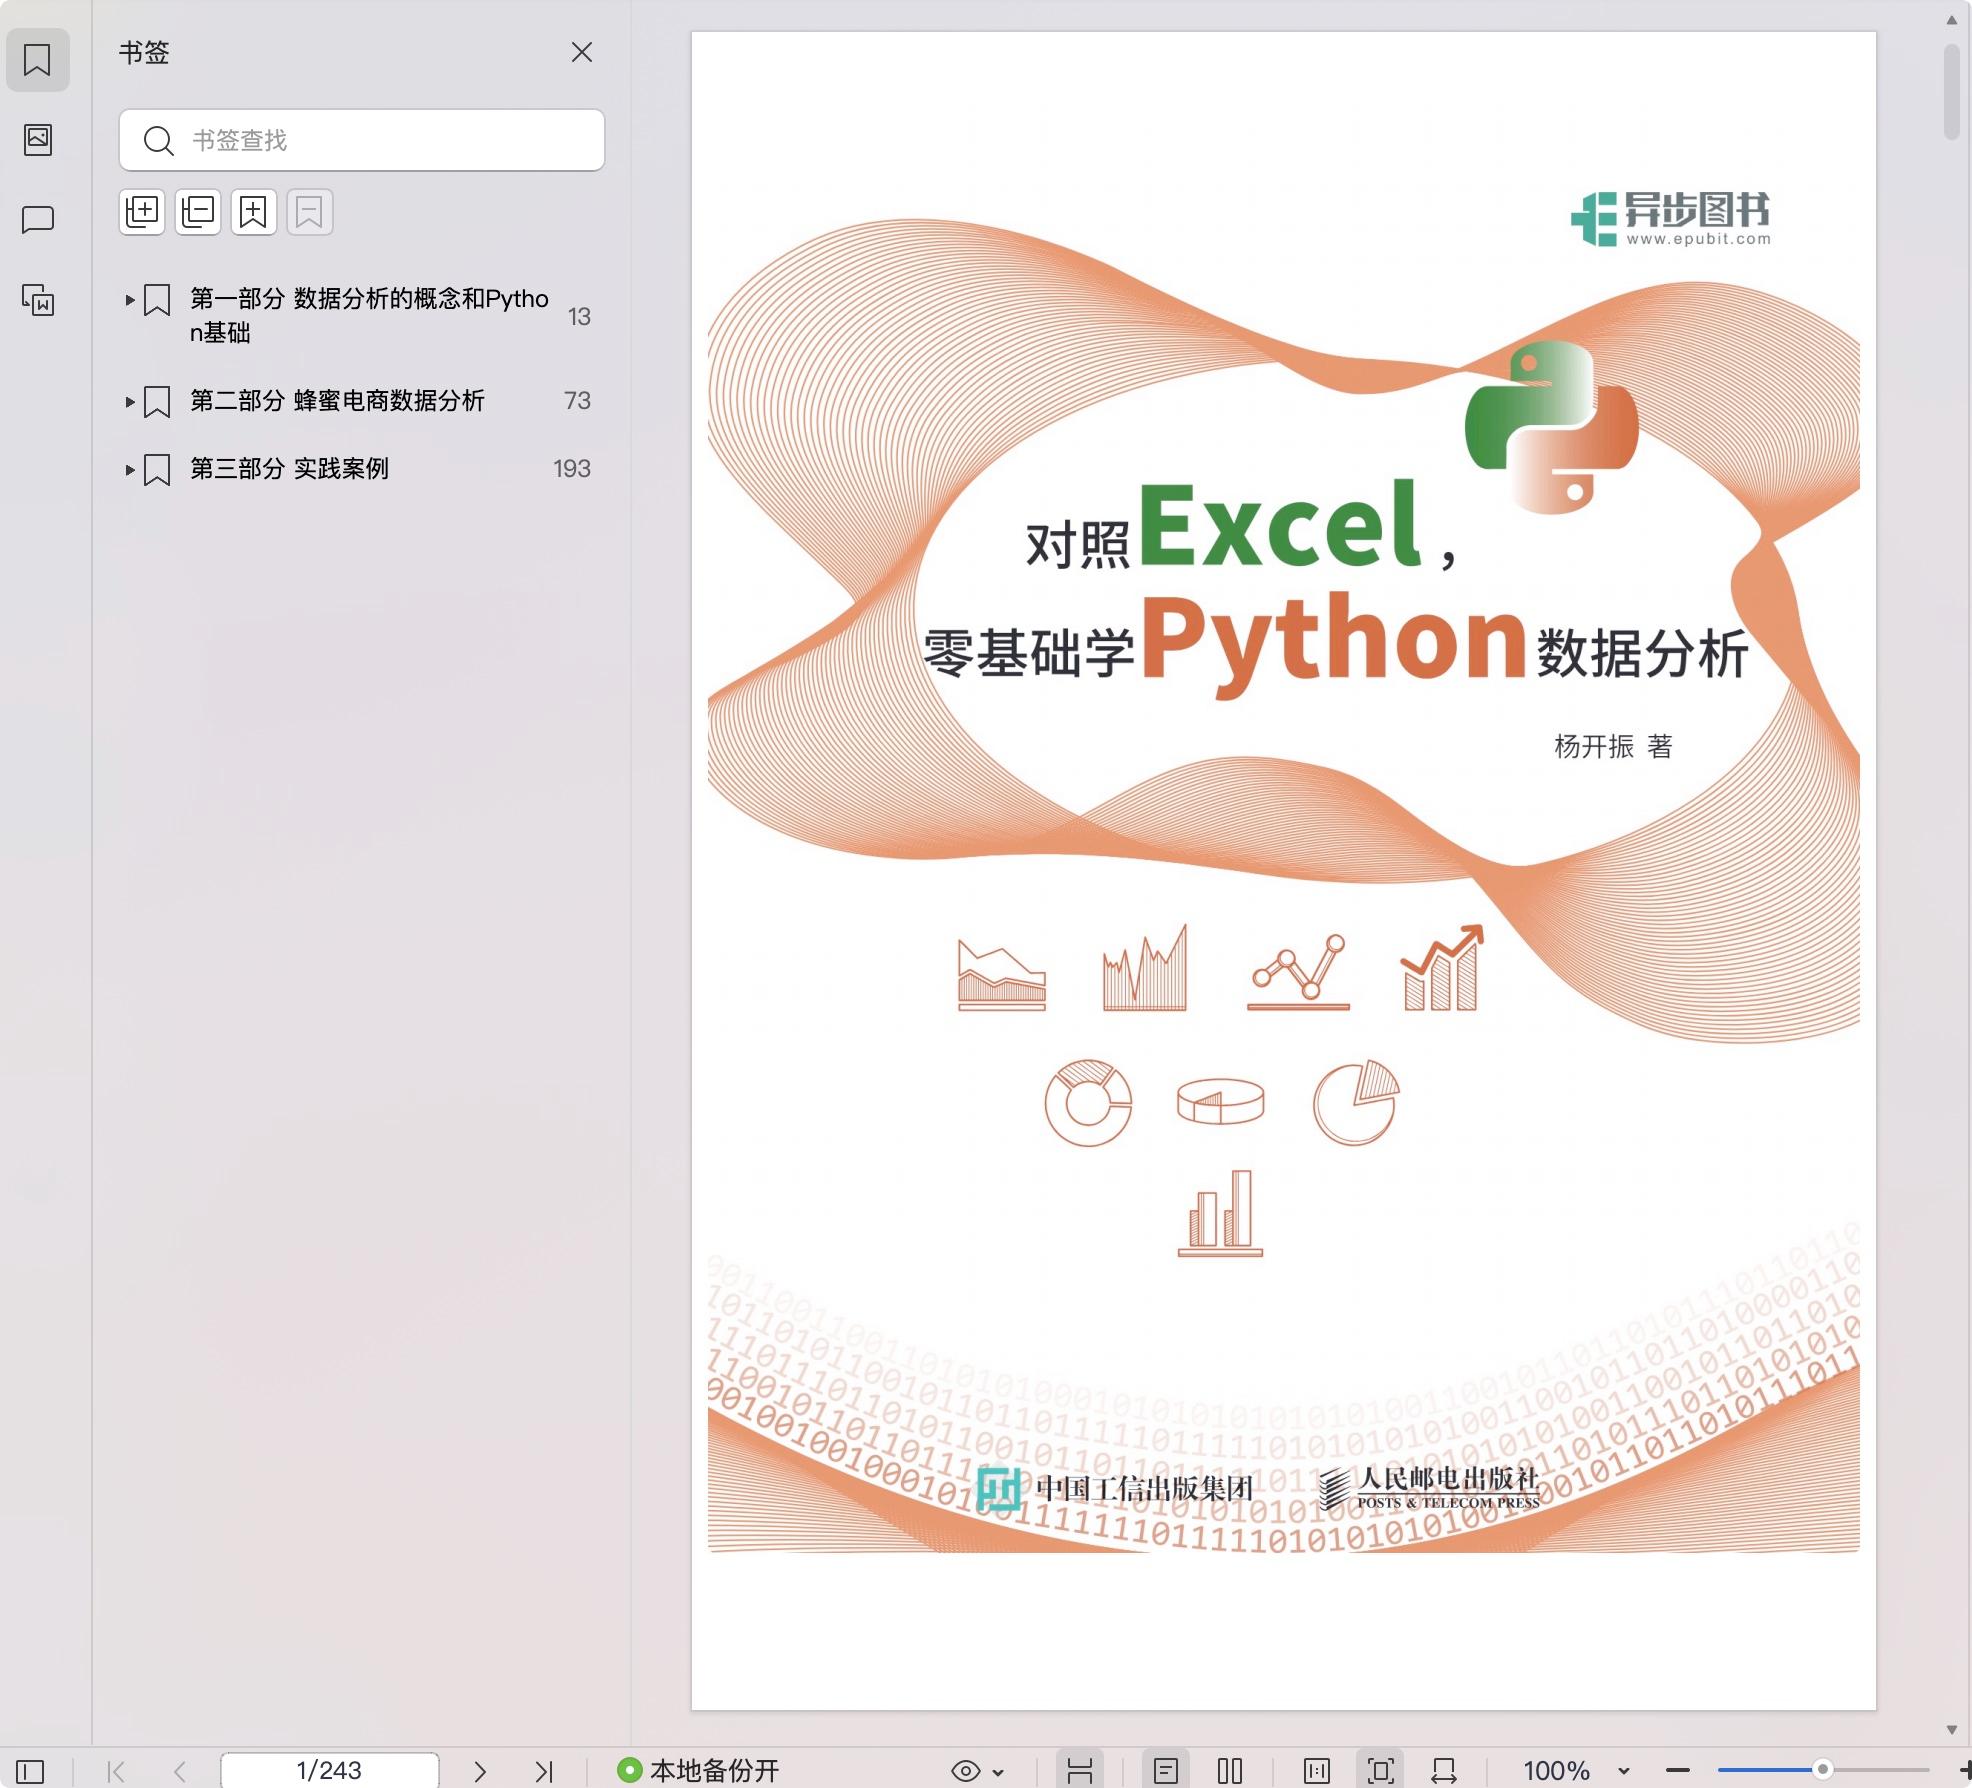Click page number 193 in bookmarks
1972x1788 pixels.
coord(572,468)
